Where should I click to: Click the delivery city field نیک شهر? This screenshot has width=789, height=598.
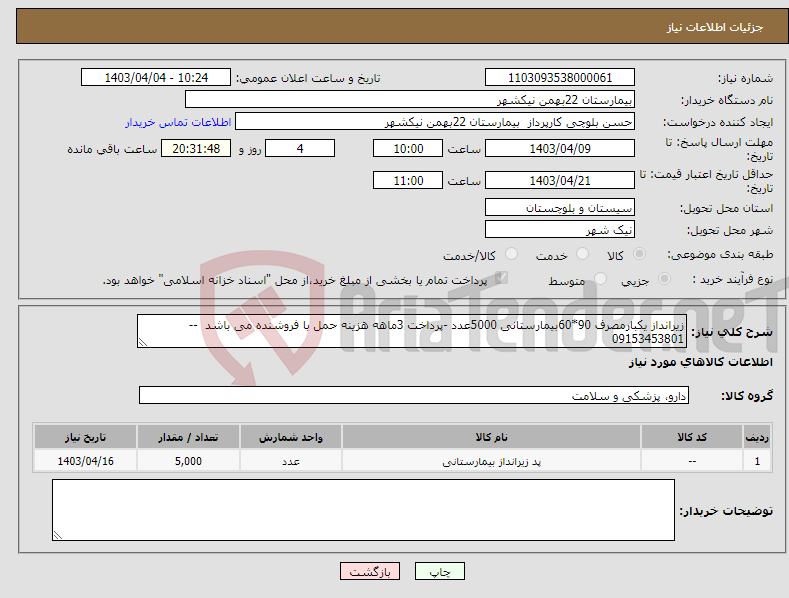(x=560, y=230)
